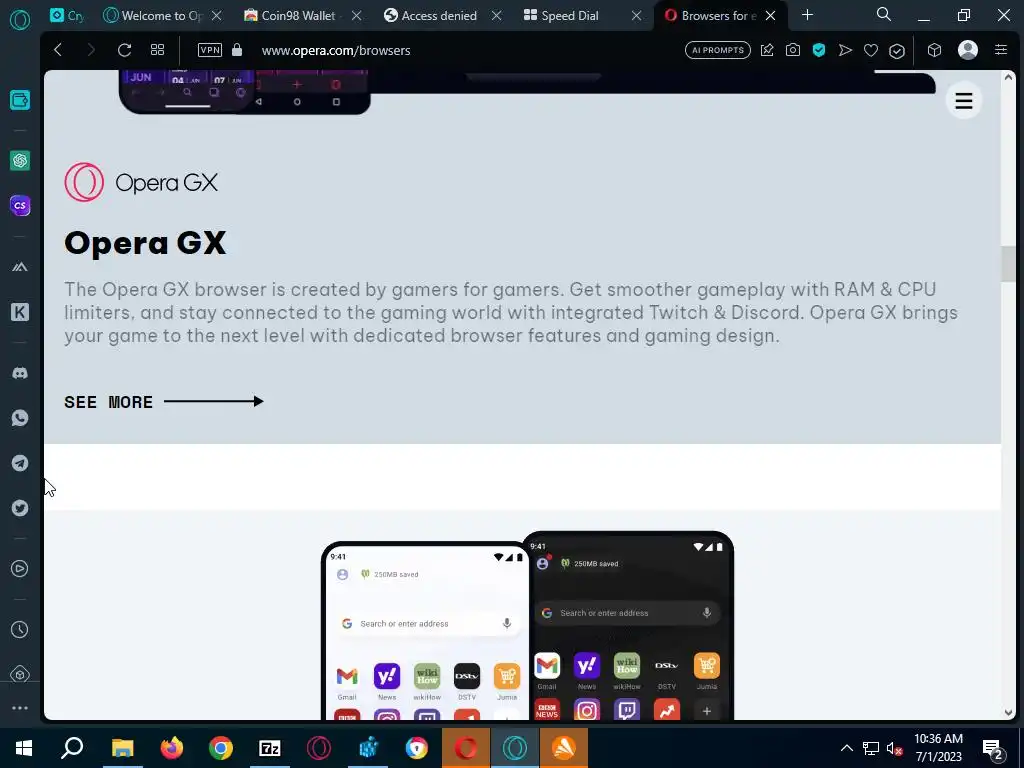Open the Speed Dial grid button
The width and height of the screenshot is (1024, 768).
pyautogui.click(x=157, y=50)
